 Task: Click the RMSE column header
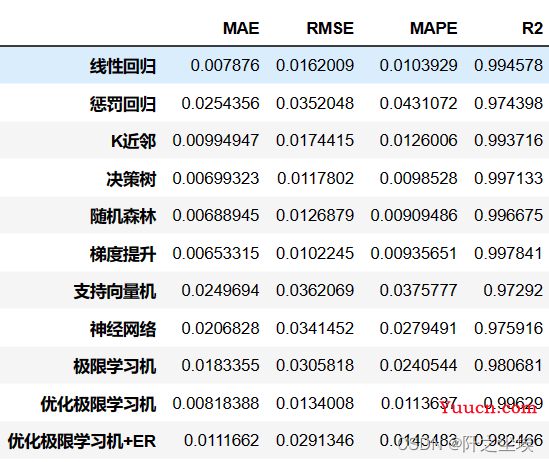pyautogui.click(x=330, y=28)
